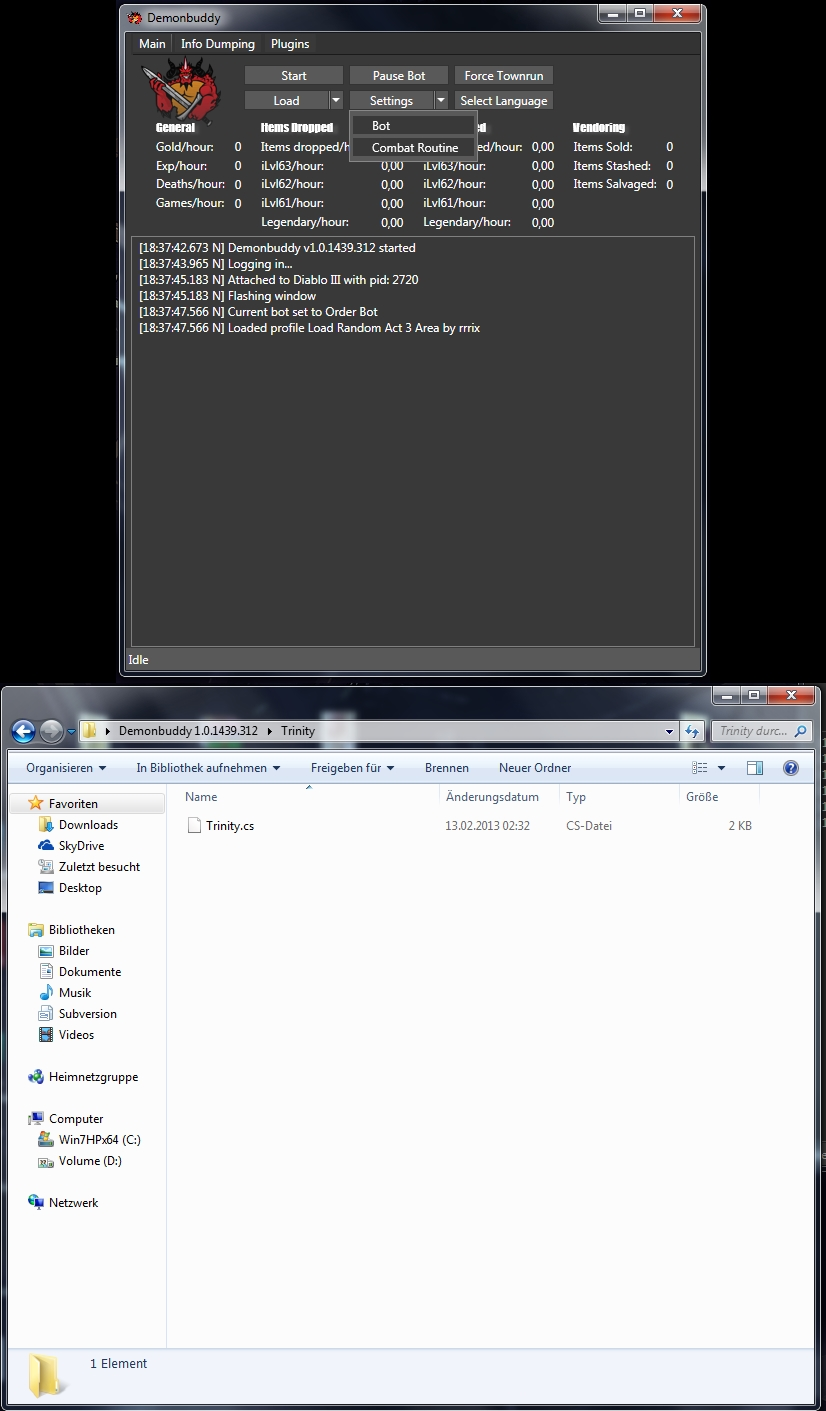This screenshot has height=1411, width=826.
Task: Open the view options dropdown arrow
Action: [721, 768]
